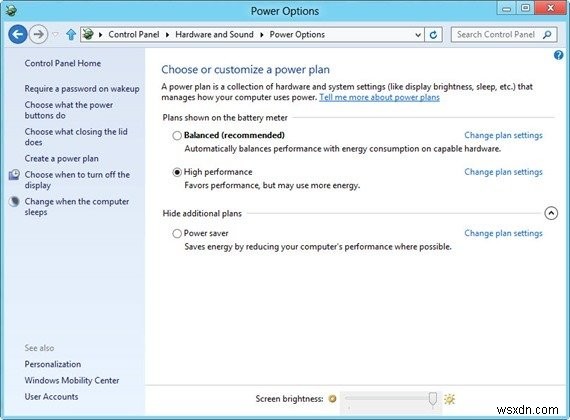This screenshot has width=570, height=420.
Task: Click the 'Hide additional plans' label text
Action: [202, 213]
